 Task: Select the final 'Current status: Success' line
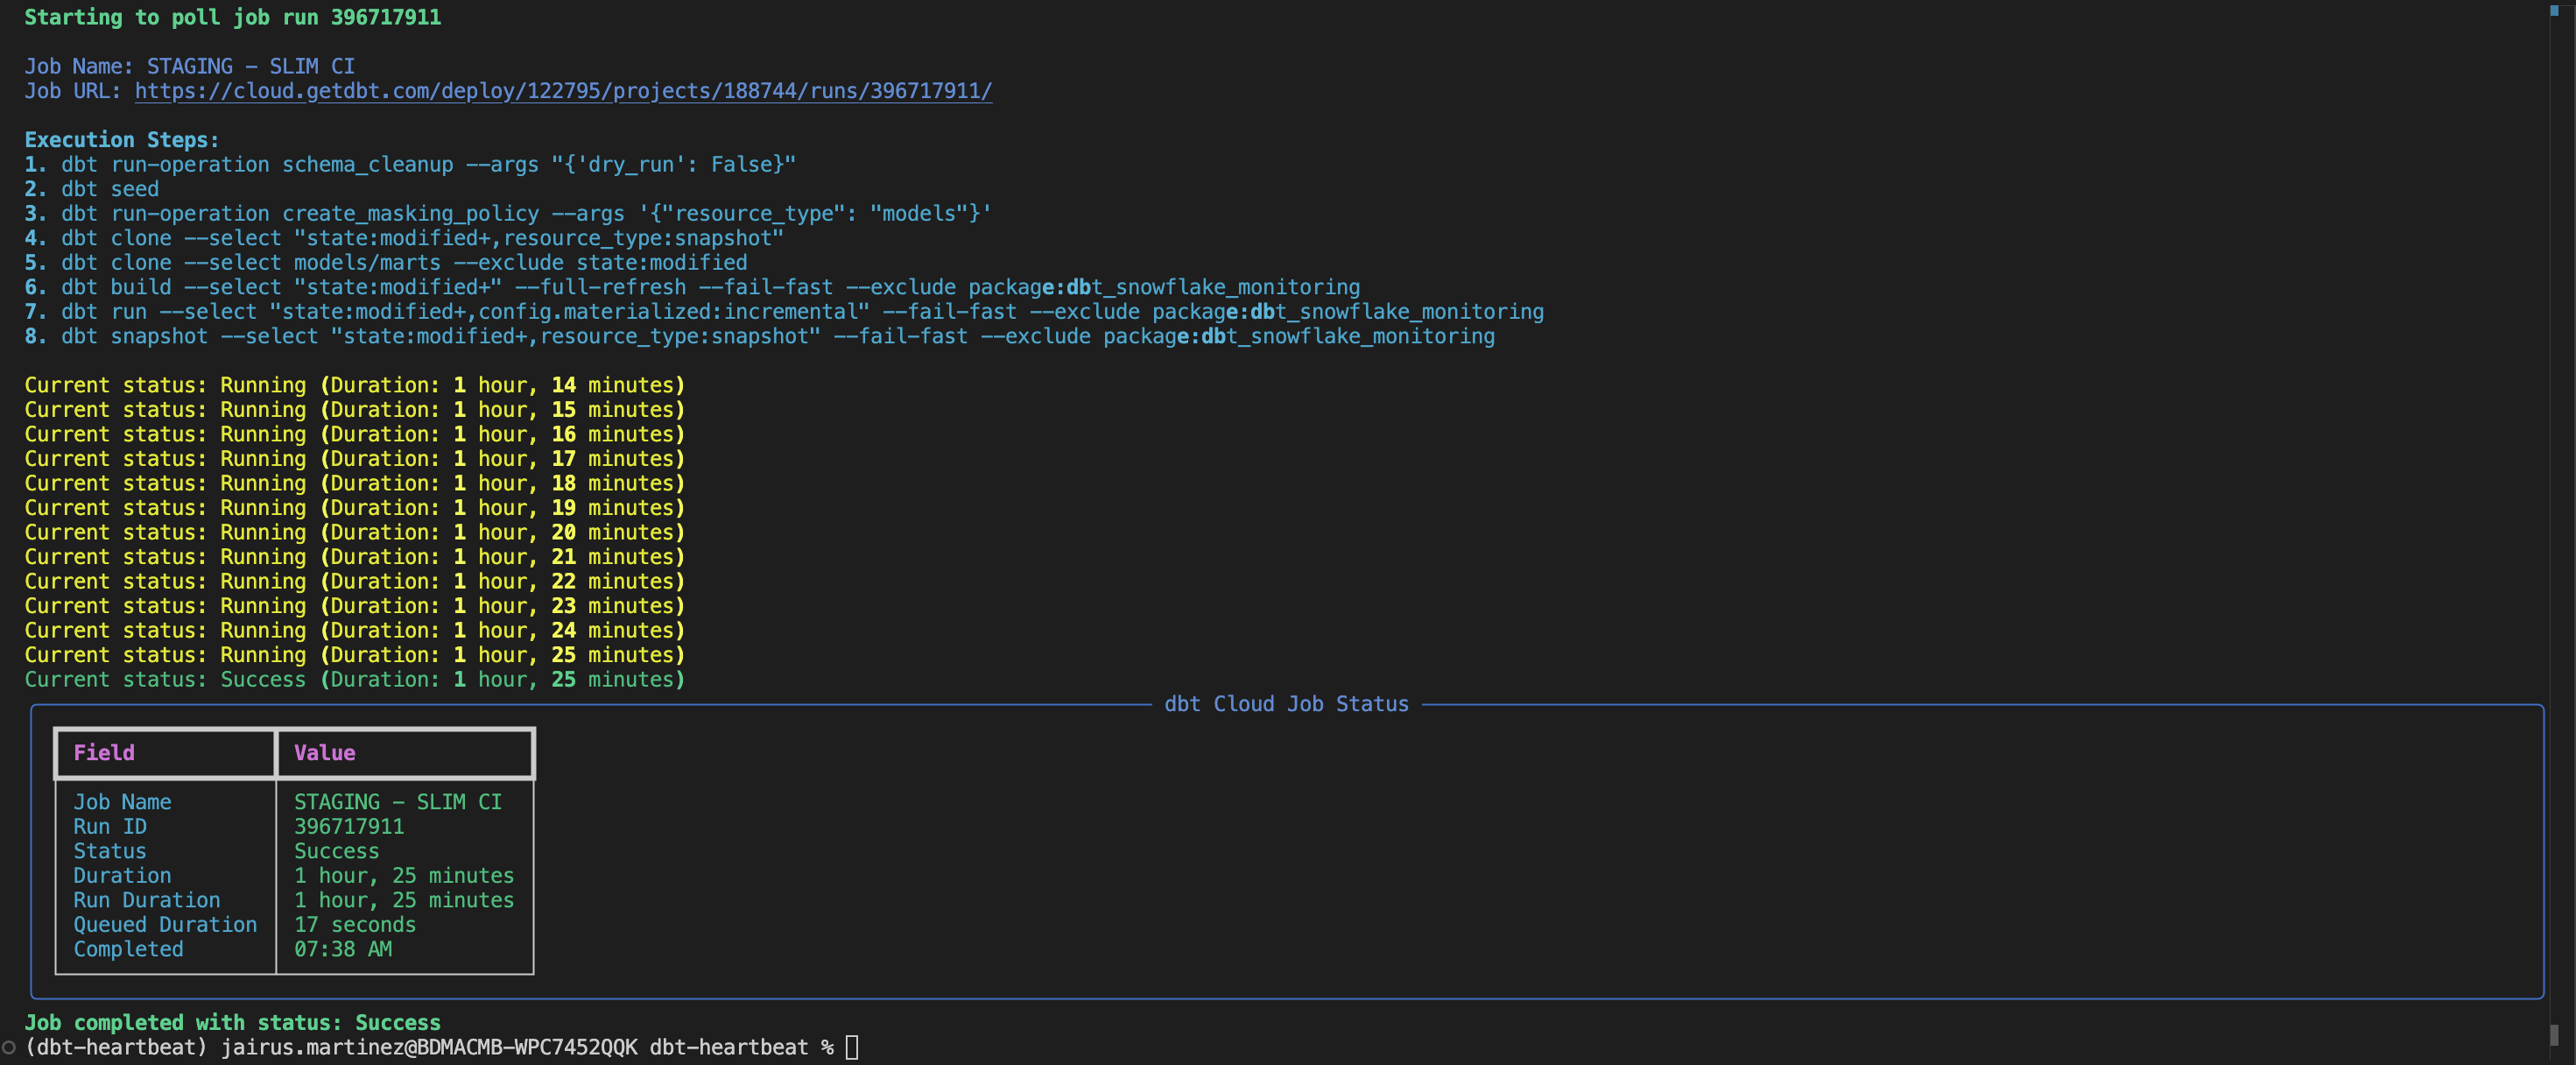pyautogui.click(x=353, y=679)
